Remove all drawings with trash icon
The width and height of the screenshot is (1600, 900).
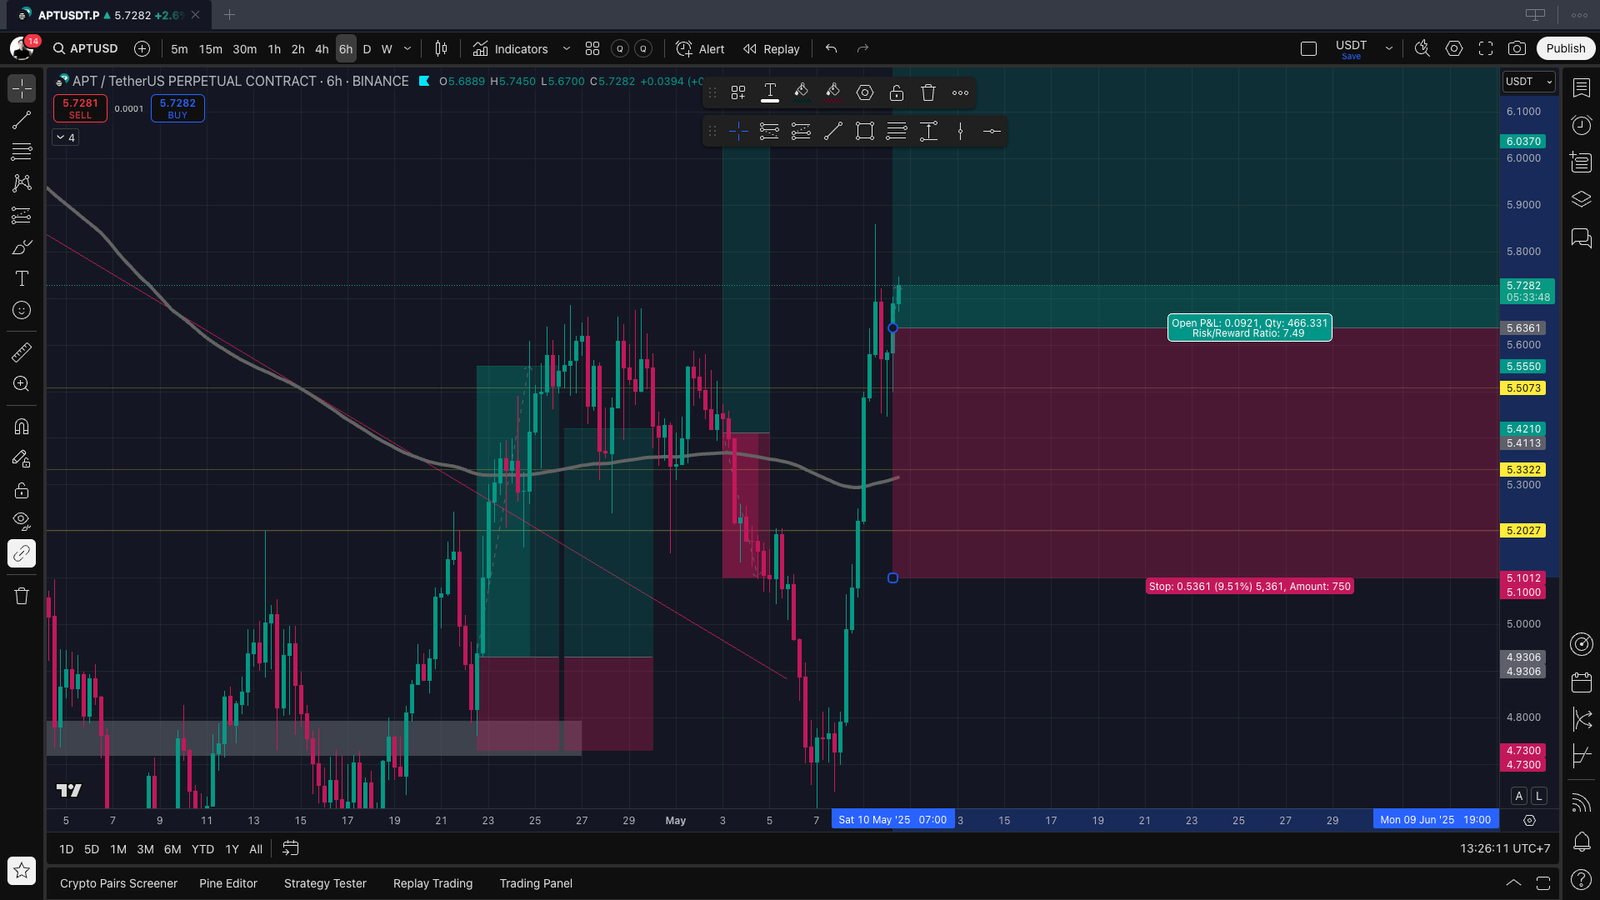[x=21, y=596]
